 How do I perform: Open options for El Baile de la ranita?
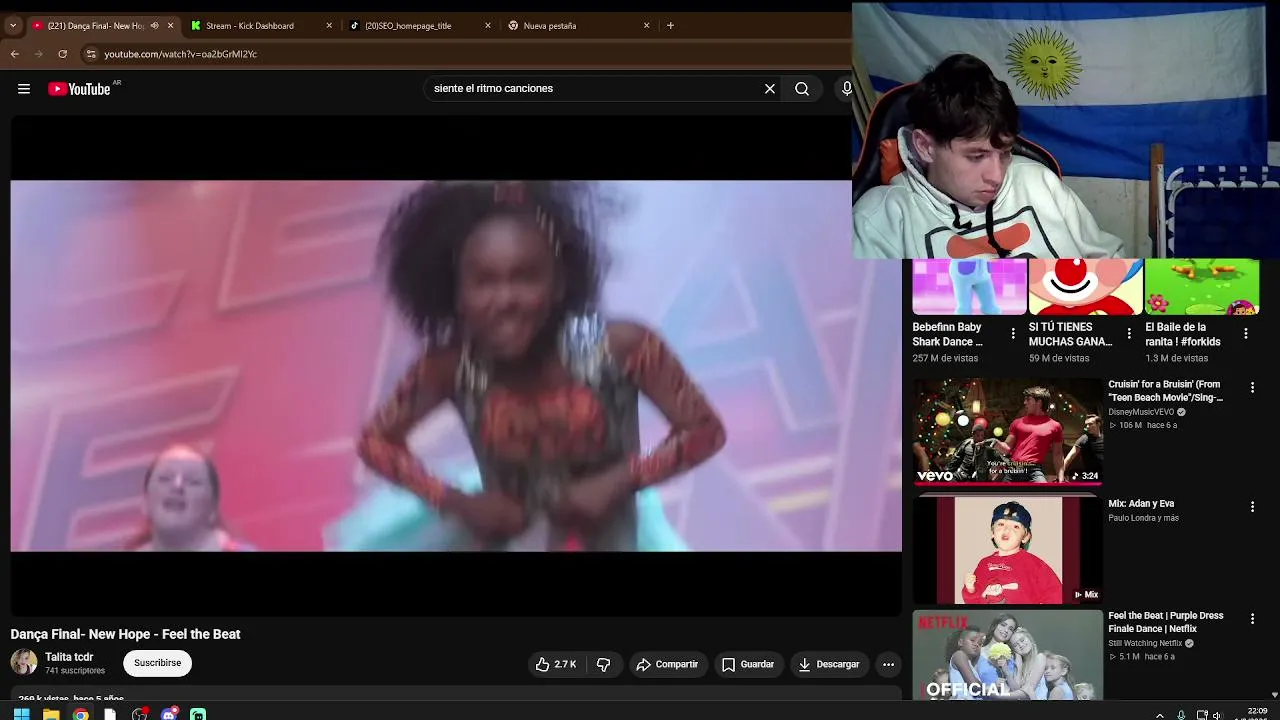pyautogui.click(x=1246, y=334)
